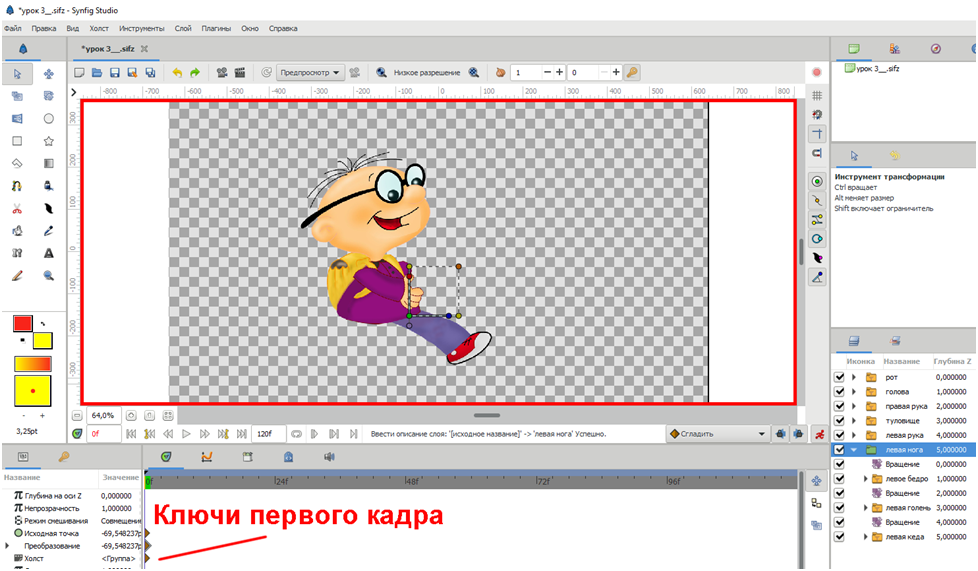Open the Сгладить interpolation dropdown

point(717,434)
